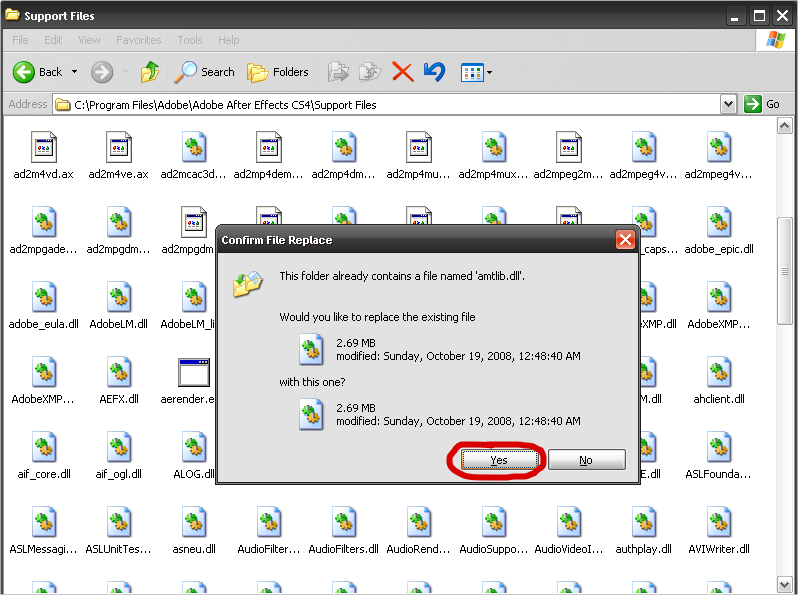This screenshot has height=595, width=798.
Task: Click the Address bar path field
Action: pyautogui.click(x=387, y=104)
